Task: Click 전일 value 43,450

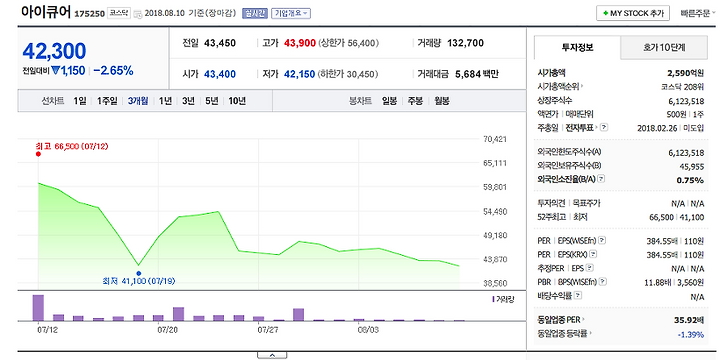Action: pyautogui.click(x=219, y=44)
